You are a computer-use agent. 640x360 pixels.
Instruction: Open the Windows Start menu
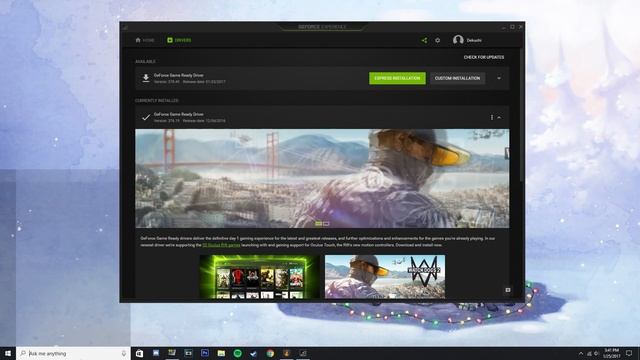[x=8, y=353]
